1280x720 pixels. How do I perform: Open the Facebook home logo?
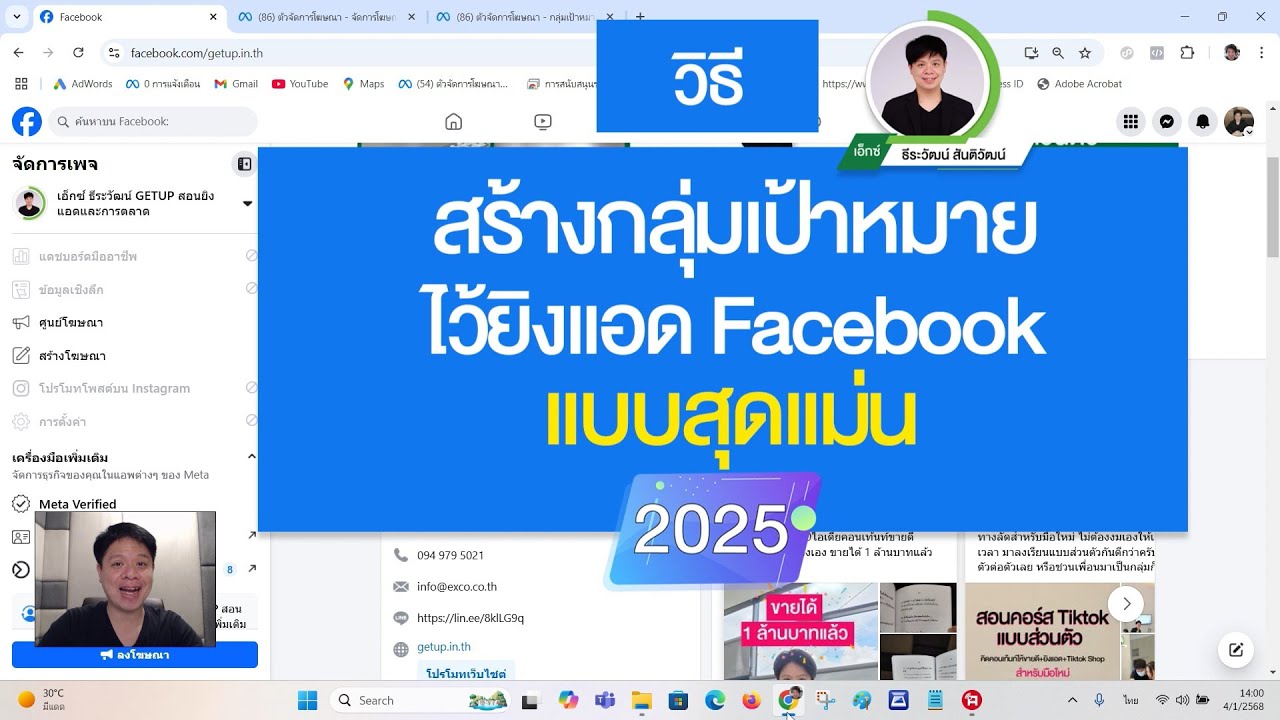(x=27, y=122)
